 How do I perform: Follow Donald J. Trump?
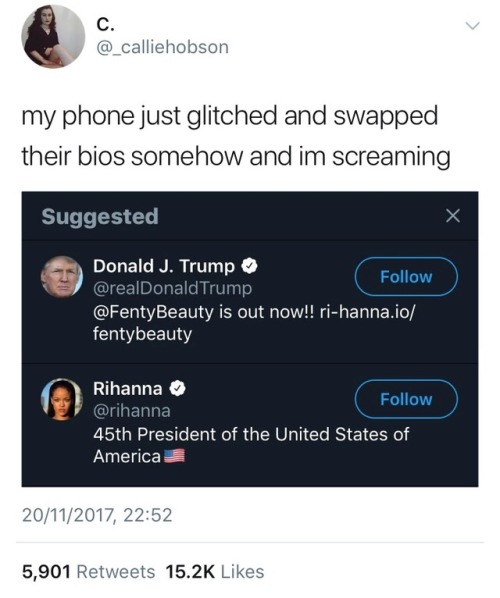pyautogui.click(x=406, y=277)
